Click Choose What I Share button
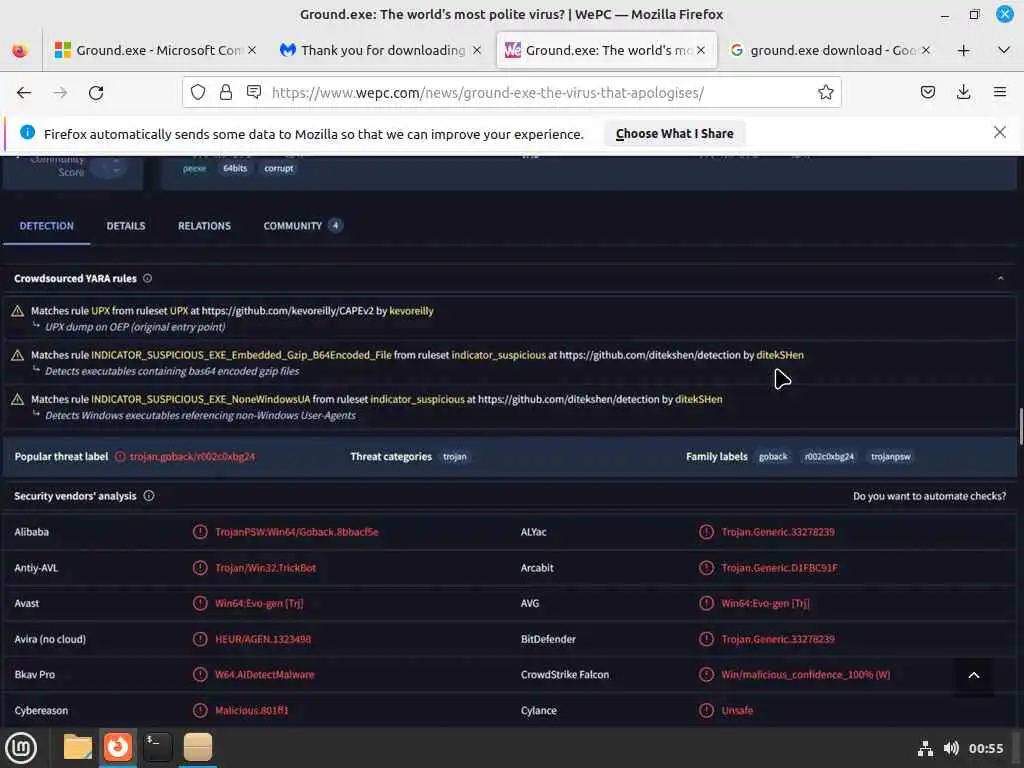The image size is (1024, 768). pos(674,133)
